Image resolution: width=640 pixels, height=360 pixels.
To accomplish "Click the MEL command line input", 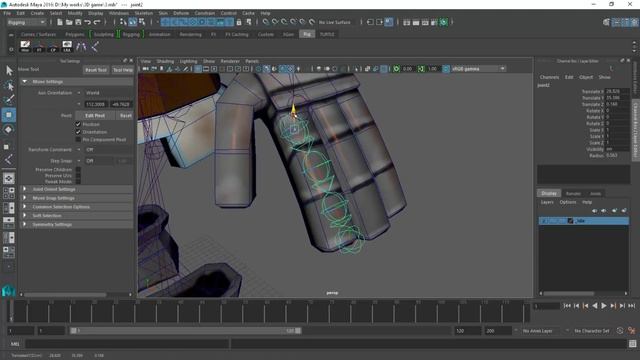I will click(x=127, y=344).
